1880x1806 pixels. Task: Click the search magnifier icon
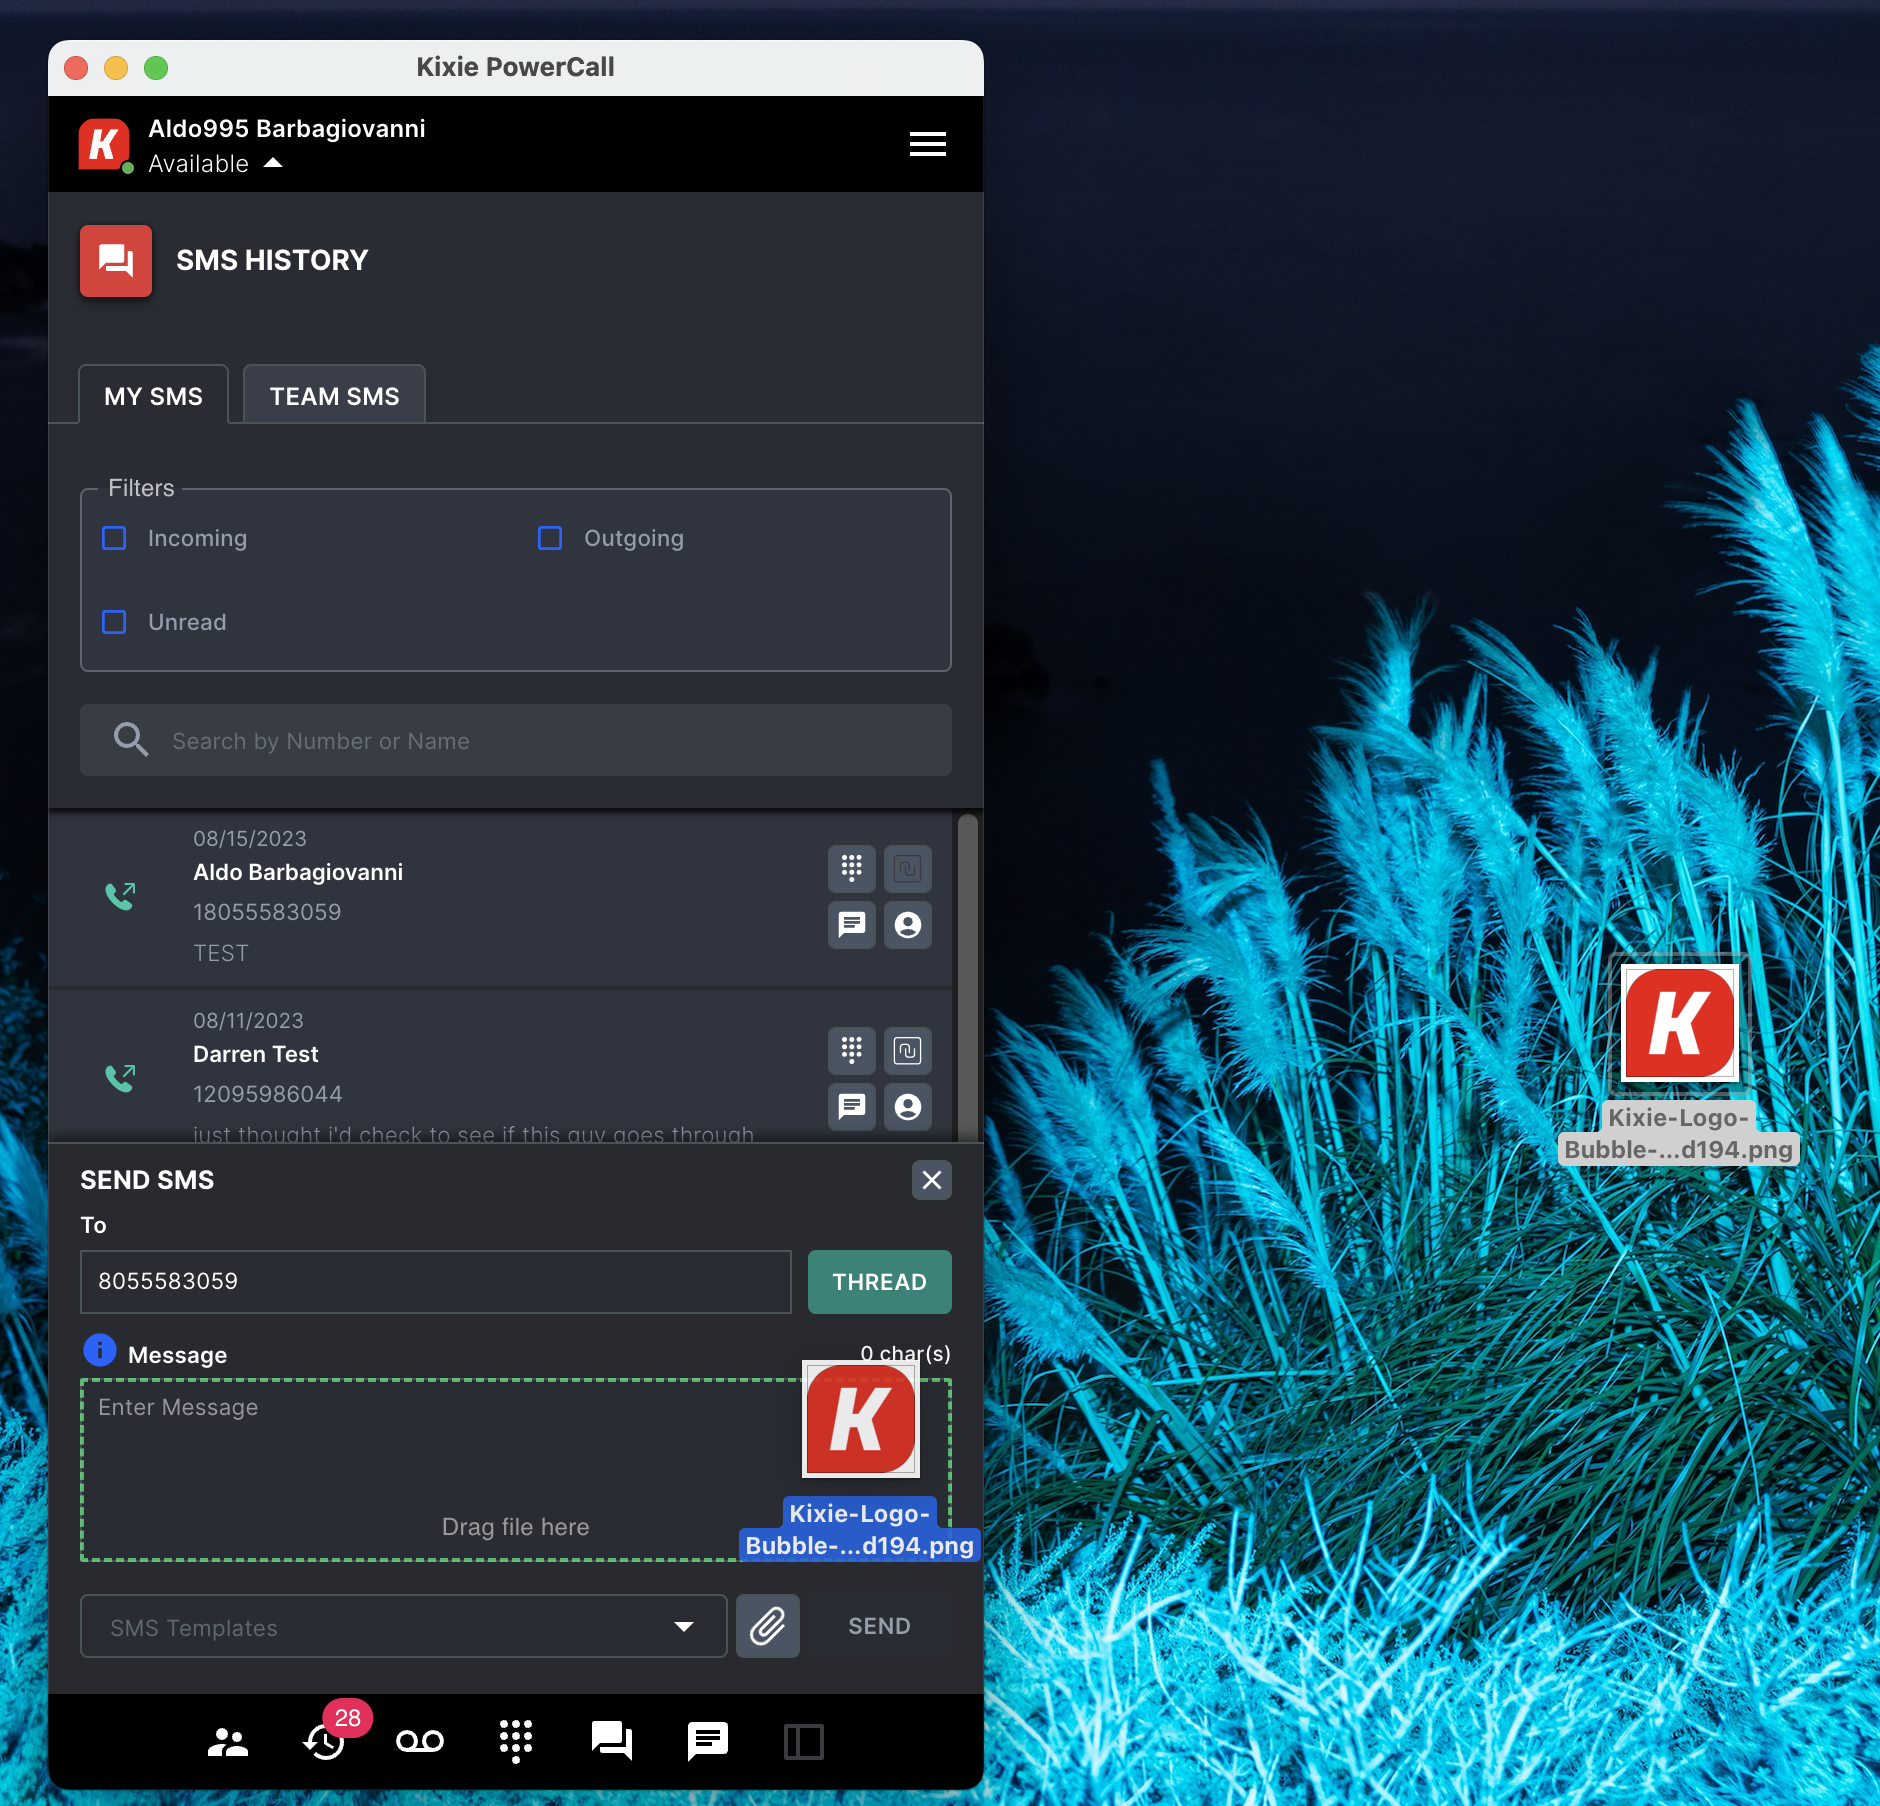click(x=131, y=740)
